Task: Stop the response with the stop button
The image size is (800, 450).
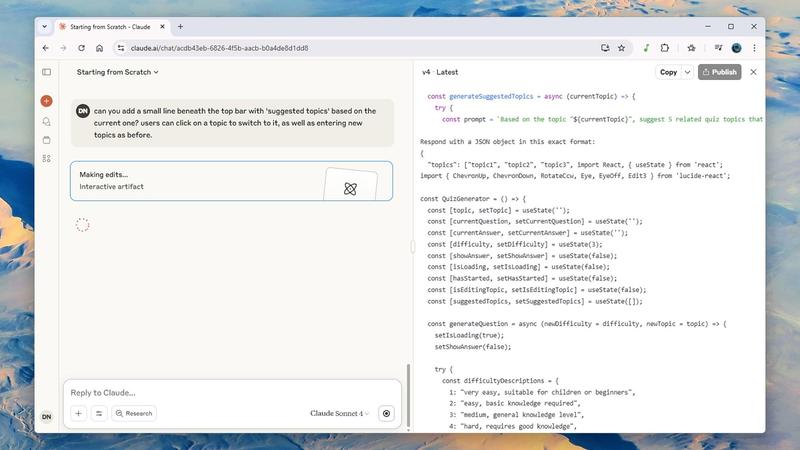Action: tap(387, 413)
